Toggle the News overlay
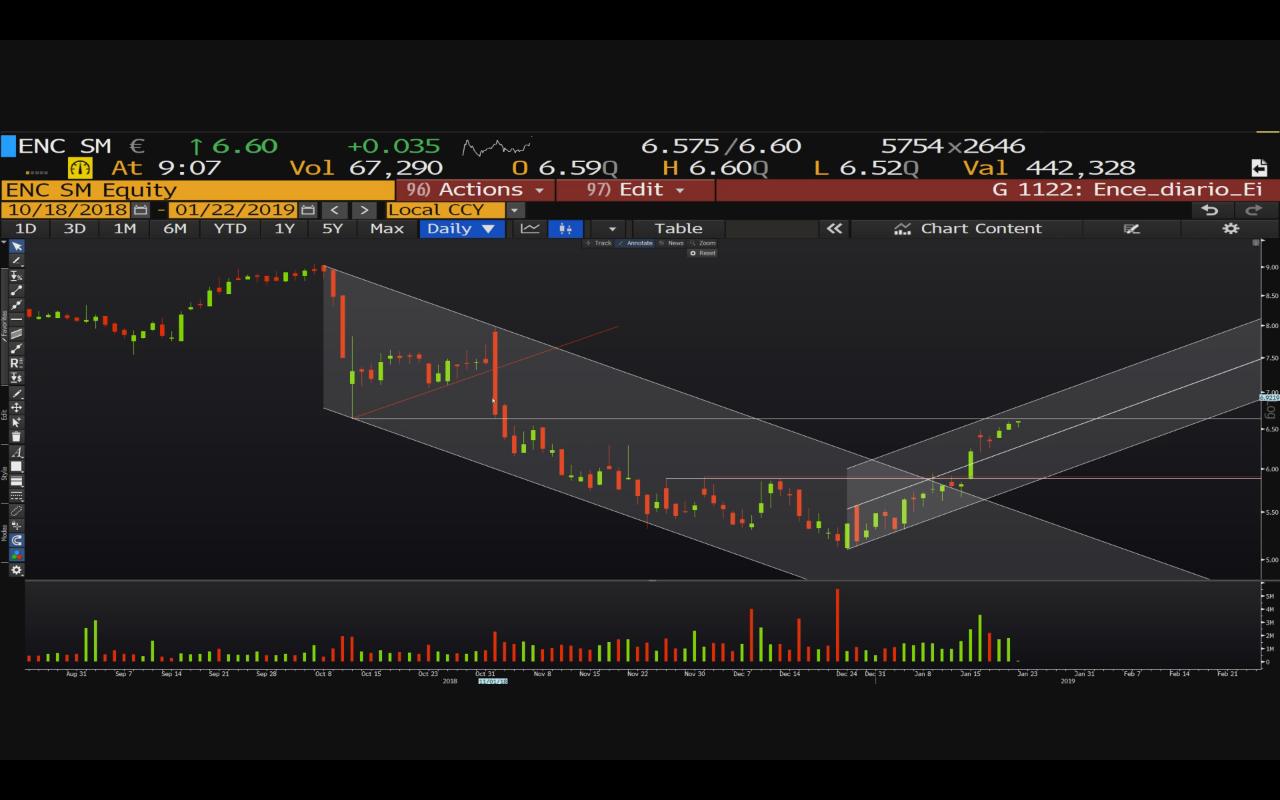 coord(672,243)
